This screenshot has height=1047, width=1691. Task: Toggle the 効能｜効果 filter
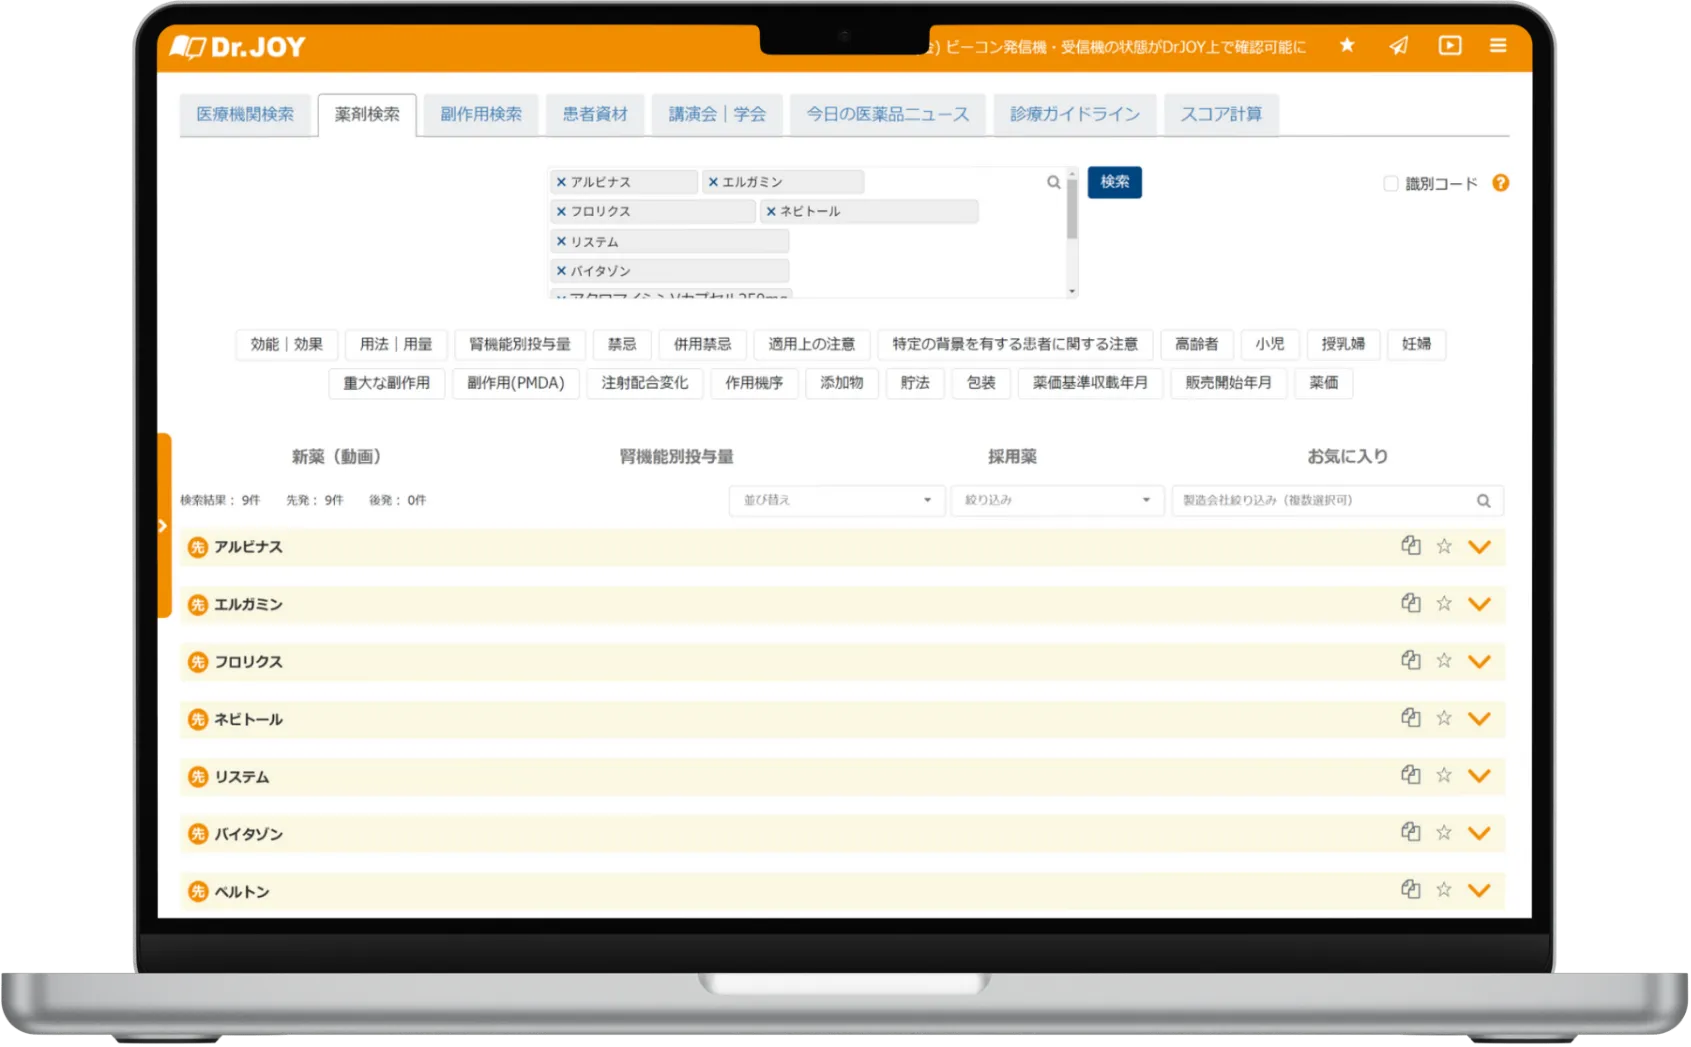click(x=287, y=345)
